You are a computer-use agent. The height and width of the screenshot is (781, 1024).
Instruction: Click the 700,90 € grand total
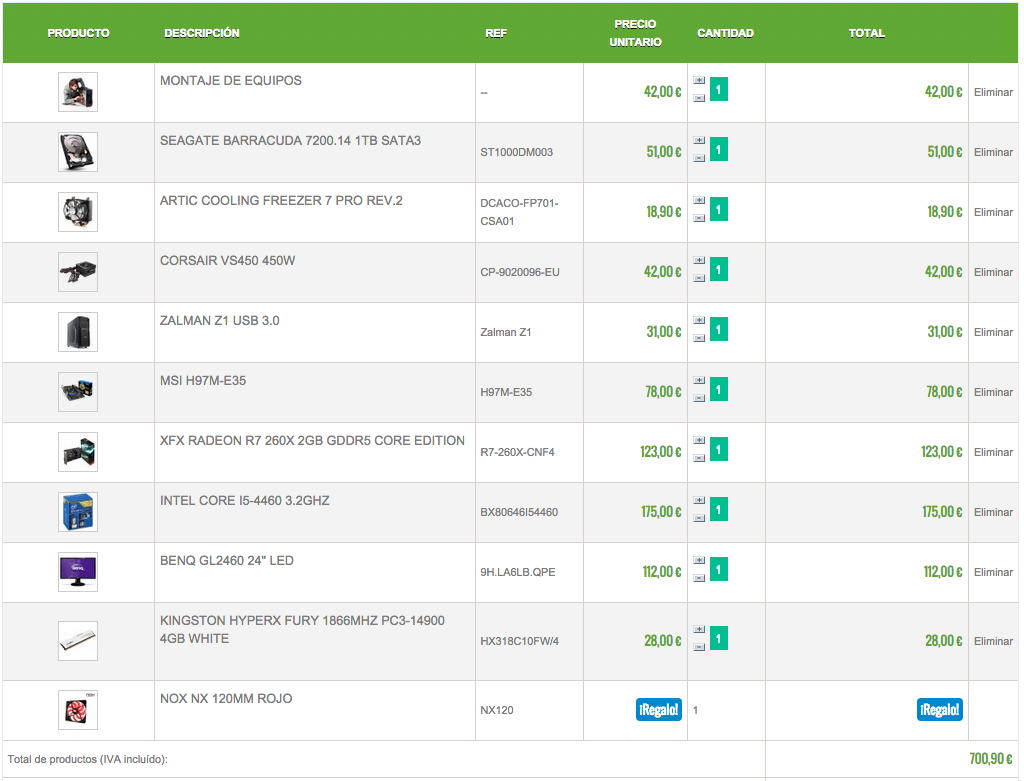click(x=991, y=759)
